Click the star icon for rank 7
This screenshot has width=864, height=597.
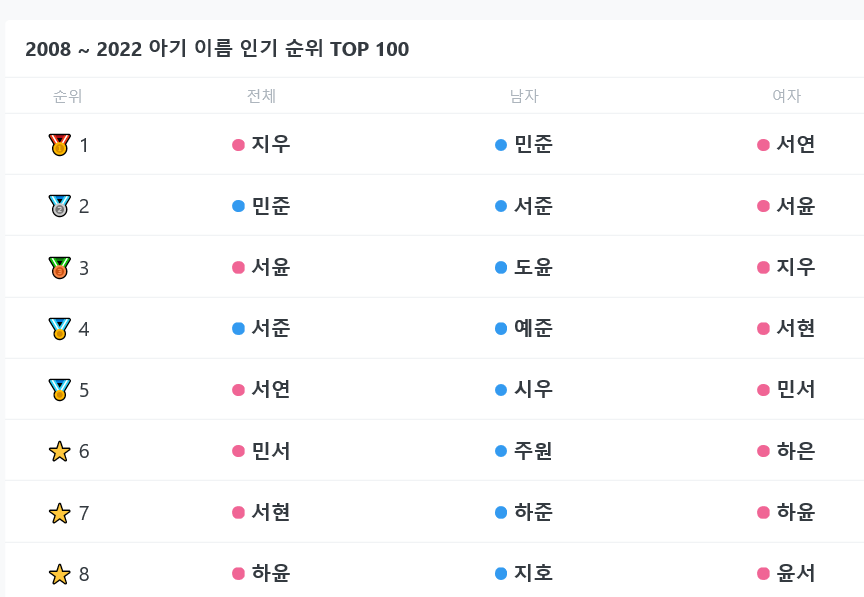tap(60, 513)
